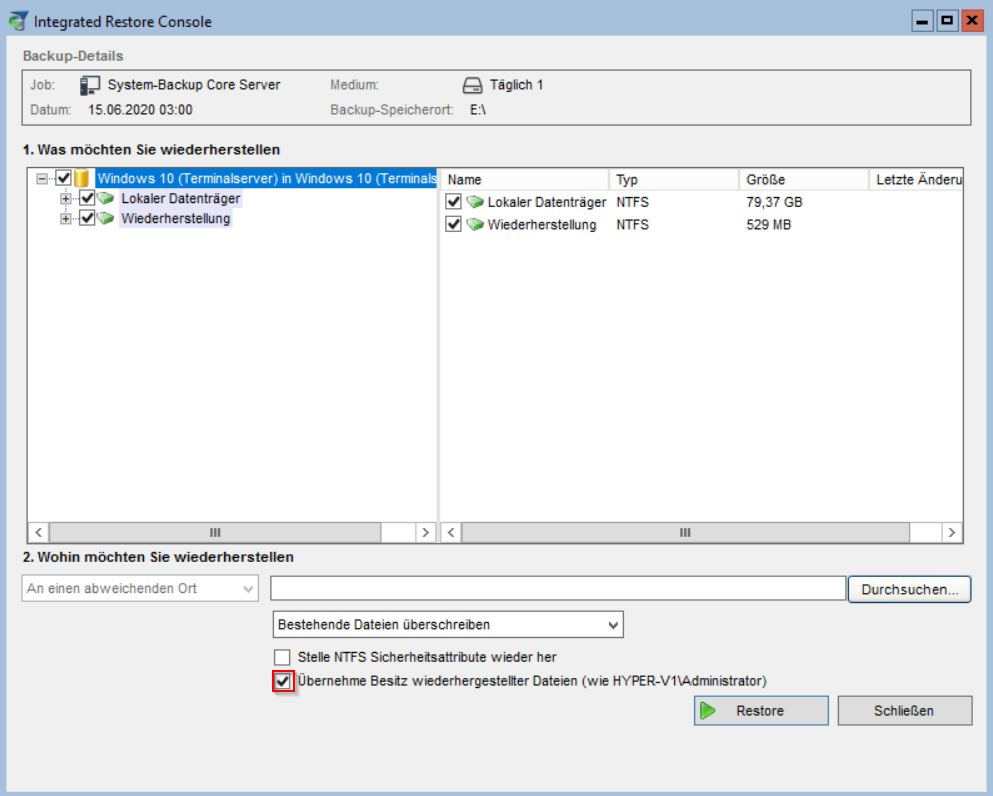The height and width of the screenshot is (796, 993).
Task: Click Lokaler Datenträger drive icon in tree
Action: (x=106, y=199)
